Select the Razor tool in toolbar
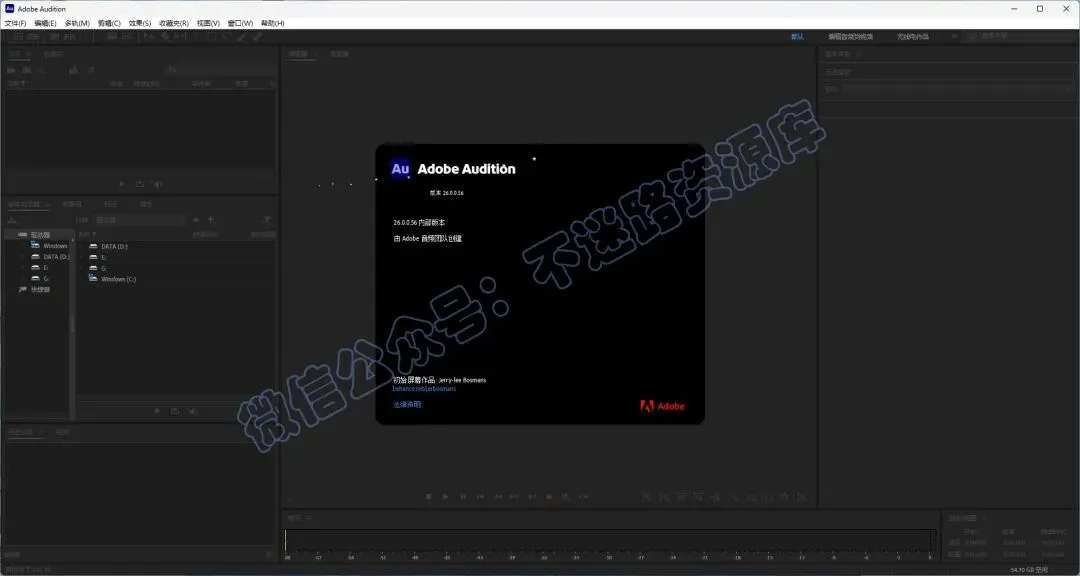 (165, 37)
